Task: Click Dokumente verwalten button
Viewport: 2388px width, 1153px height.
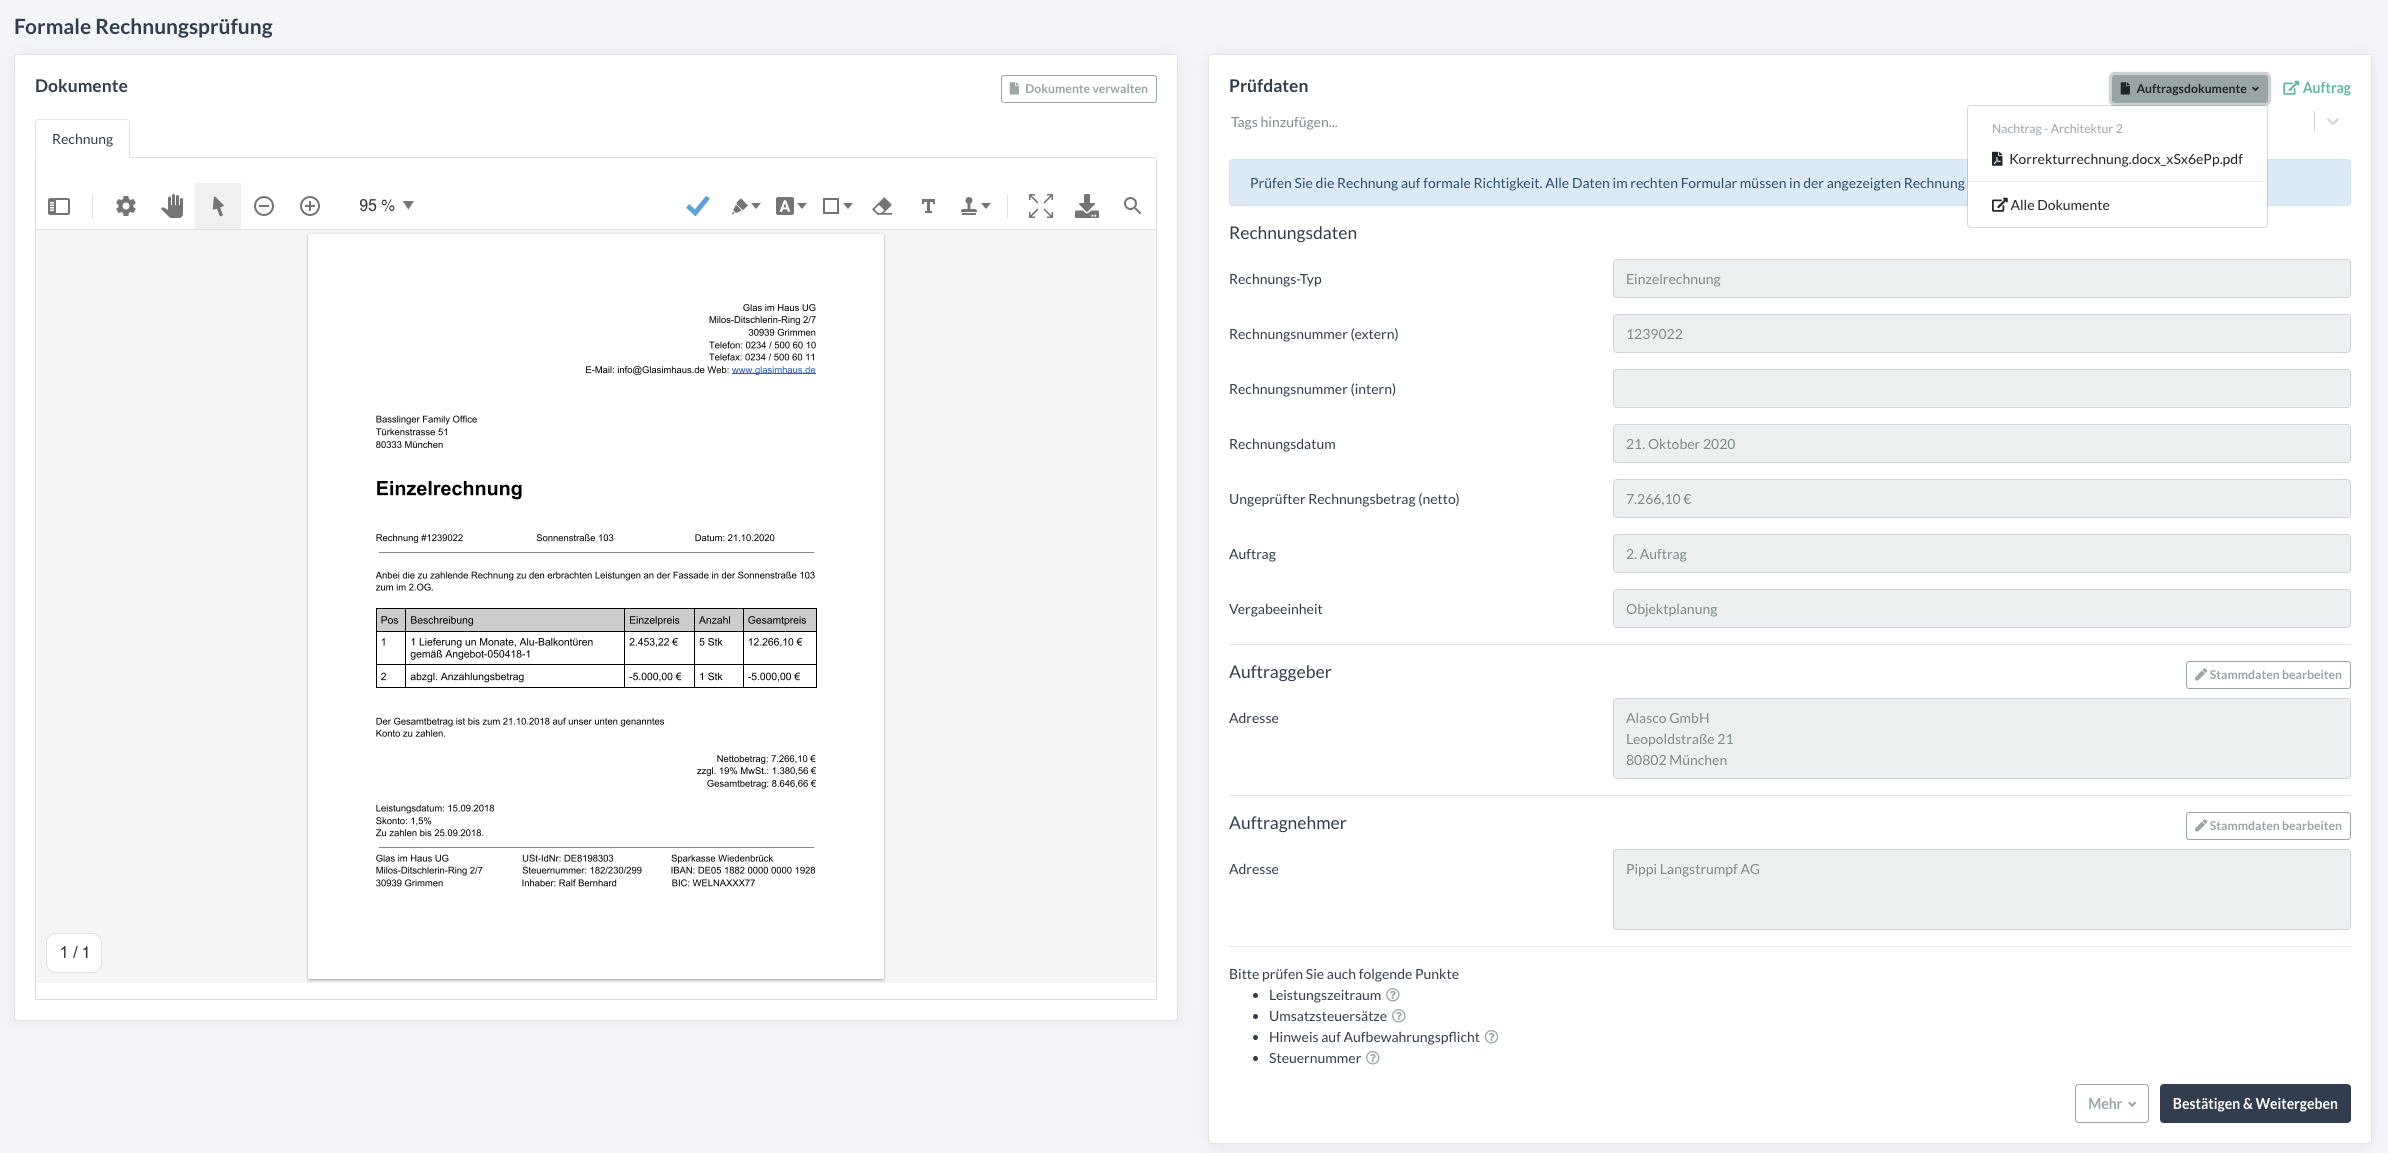Action: click(x=1079, y=89)
